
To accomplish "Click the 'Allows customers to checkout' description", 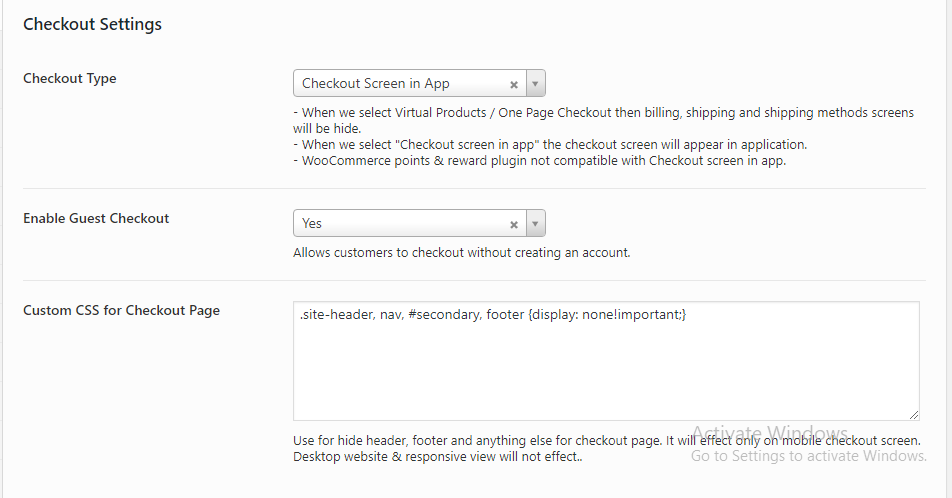I will point(462,253).
